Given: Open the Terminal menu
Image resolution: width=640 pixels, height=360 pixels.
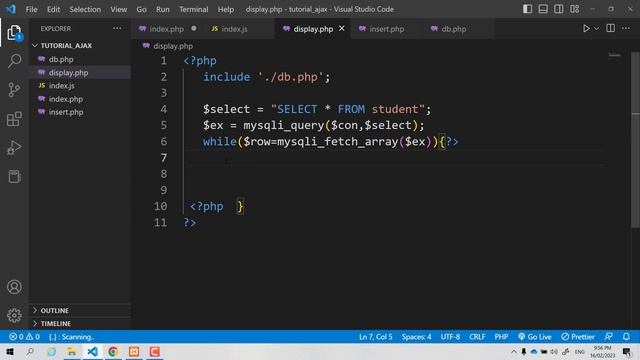Looking at the screenshot, I should 194,9.
